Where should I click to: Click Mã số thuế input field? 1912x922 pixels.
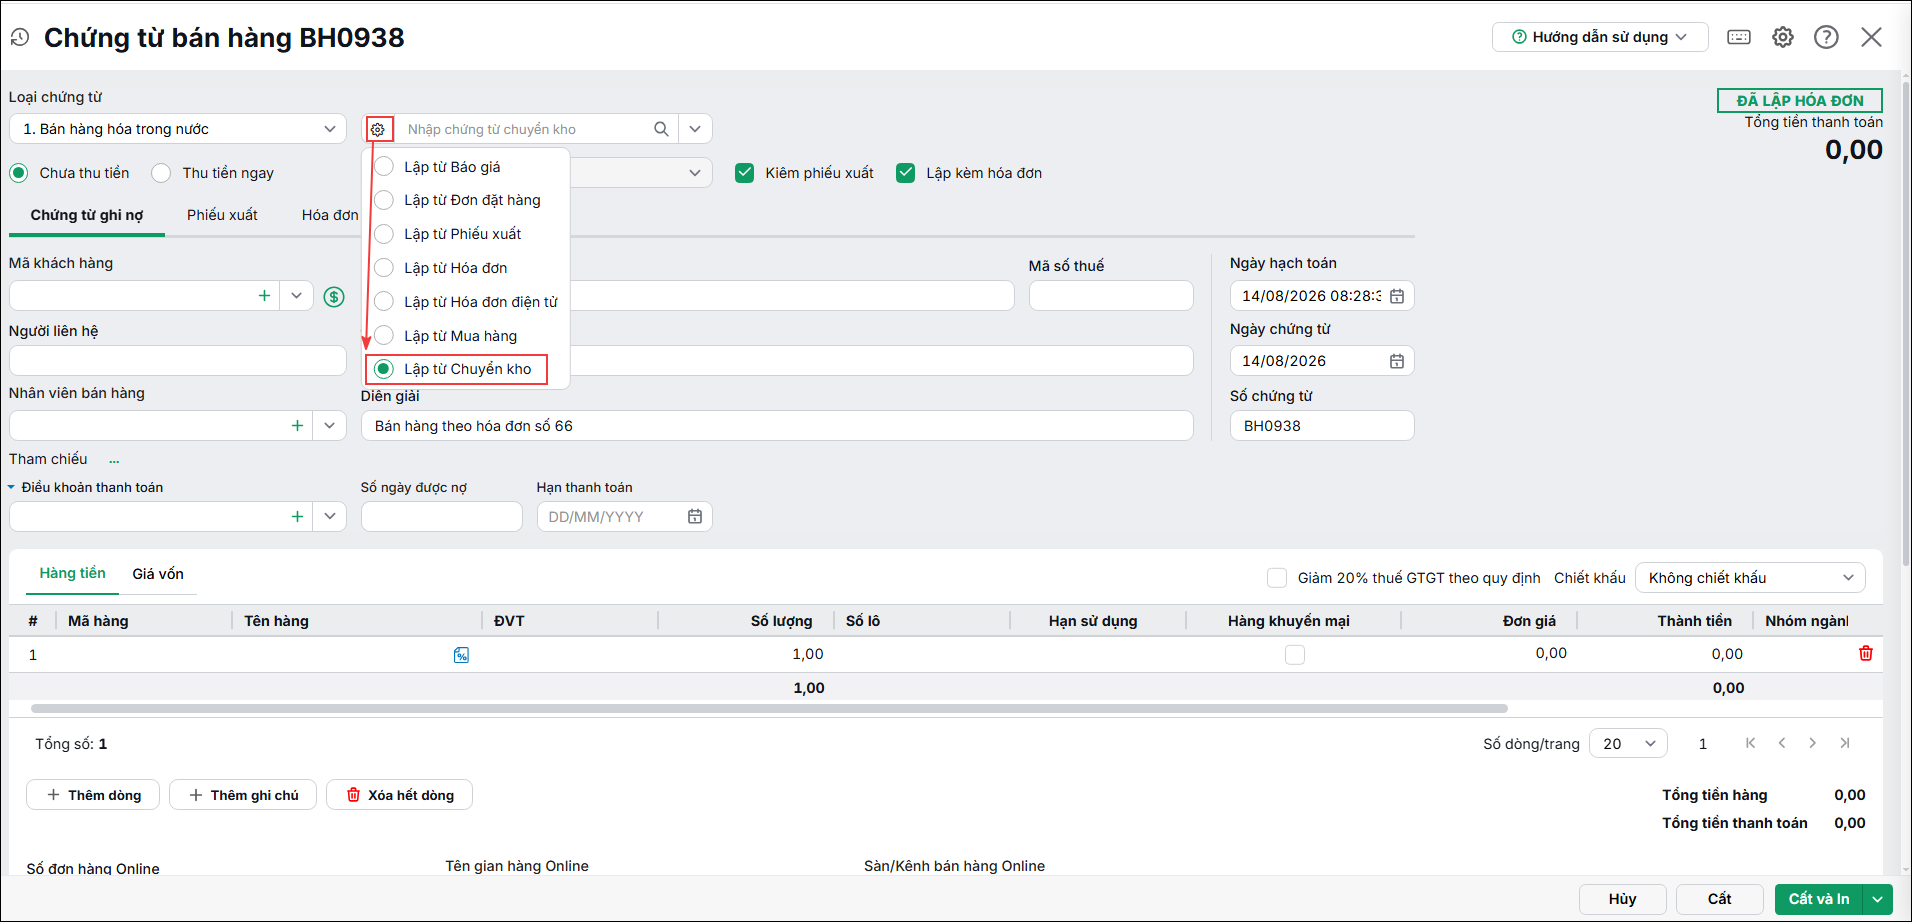(1111, 296)
